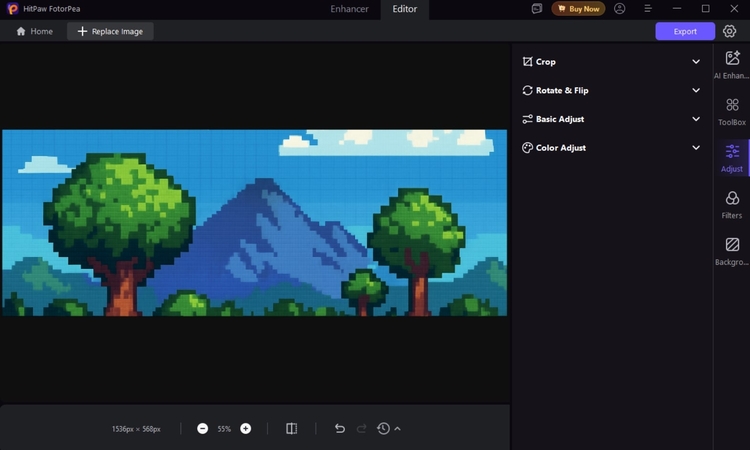Click the Color Adjust label text

pyautogui.click(x=561, y=148)
